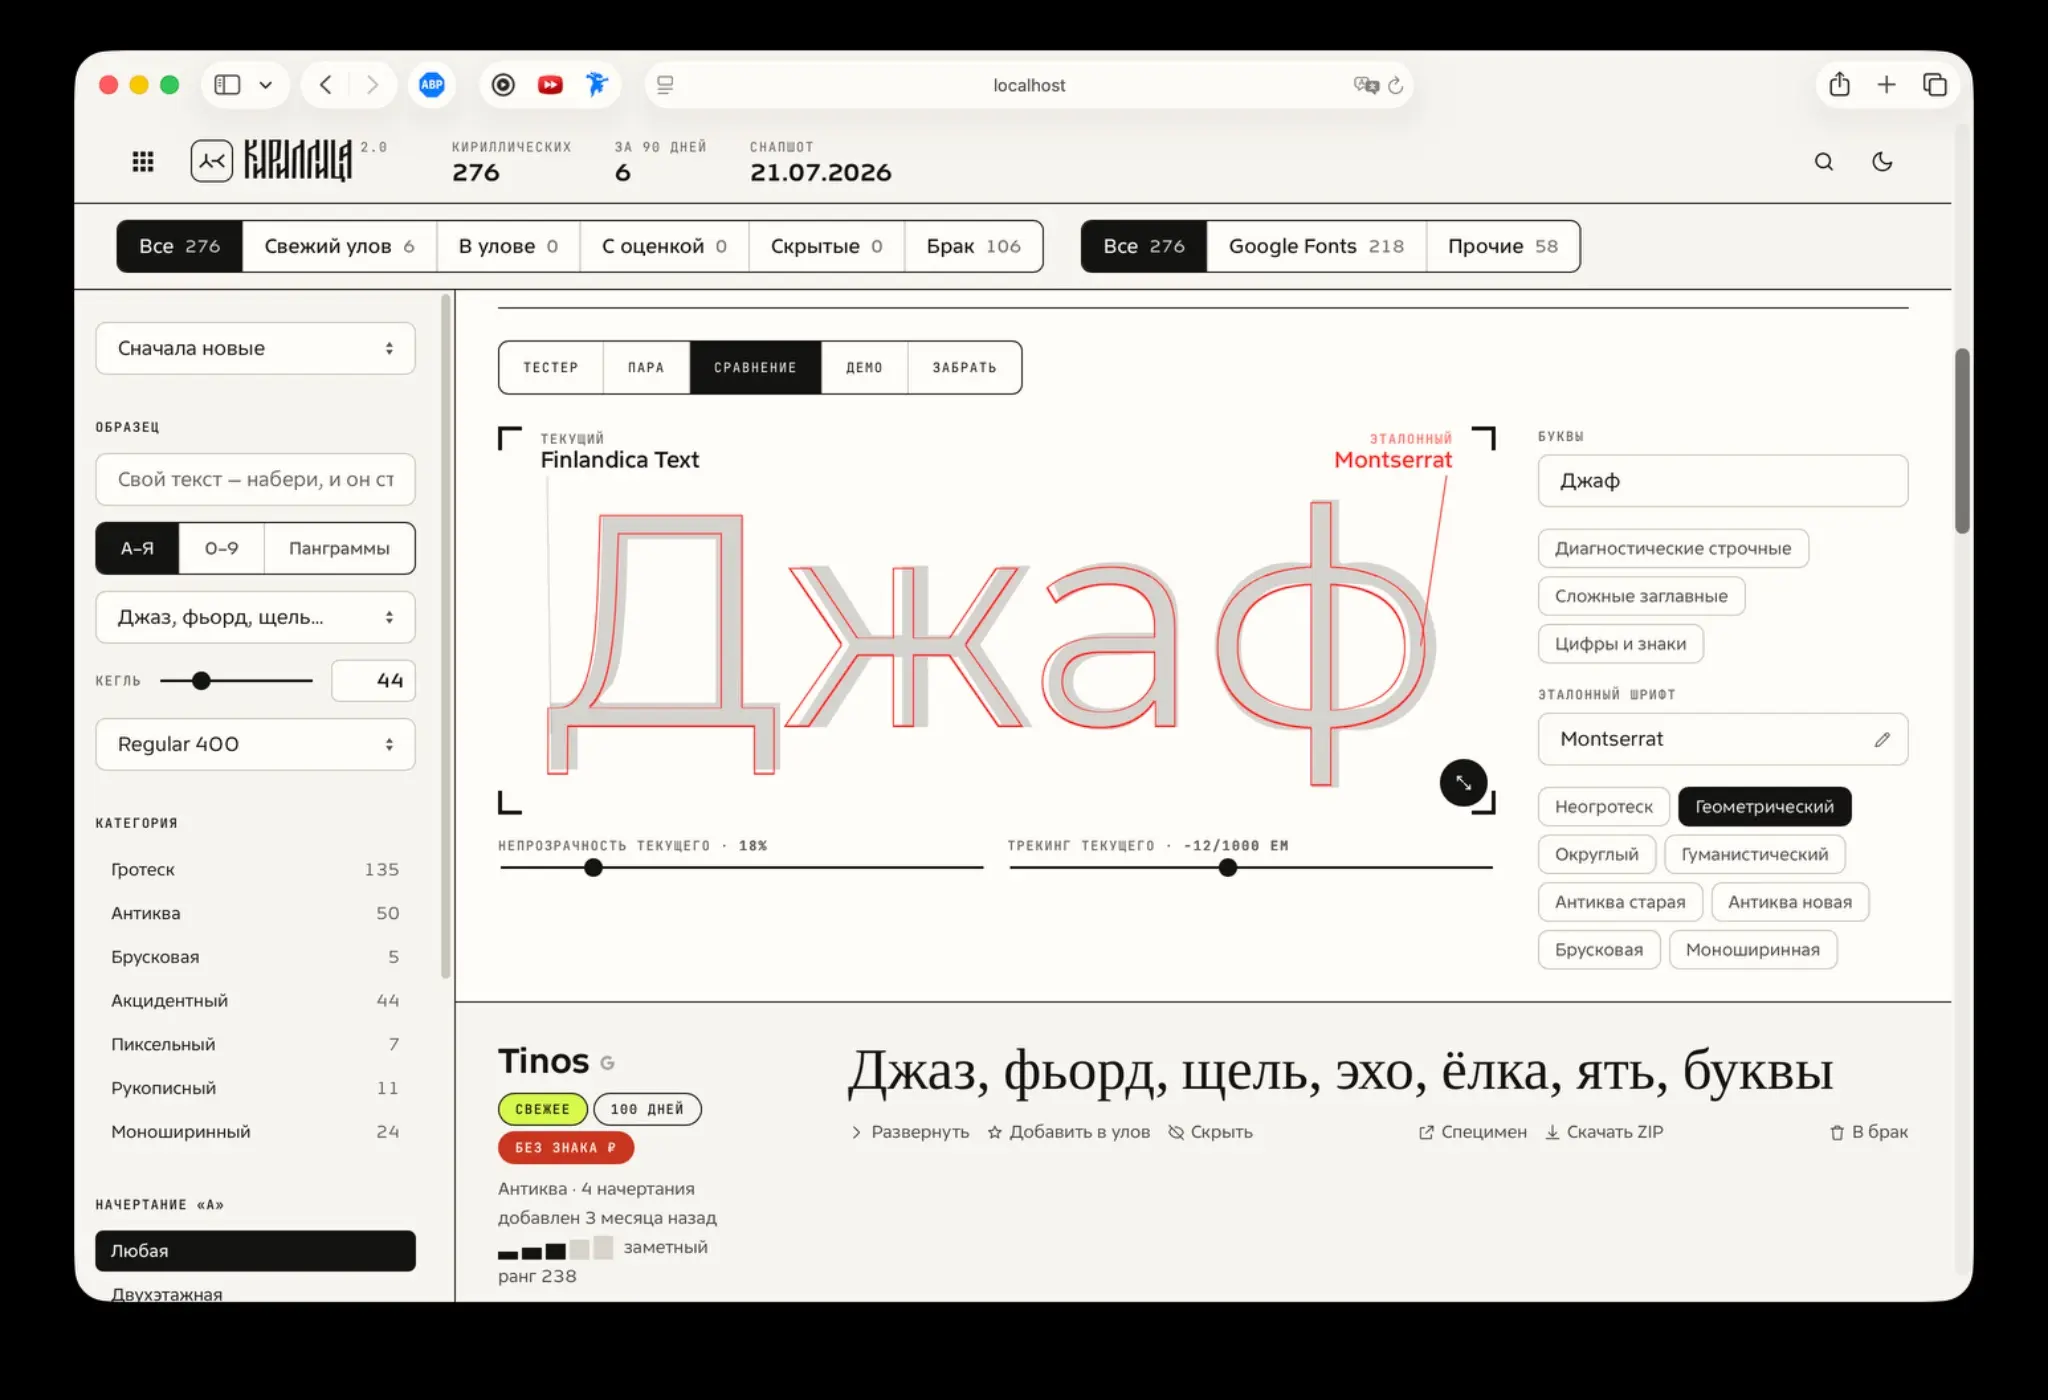Show tab overview icon
The image size is (2048, 1400).
1935,85
